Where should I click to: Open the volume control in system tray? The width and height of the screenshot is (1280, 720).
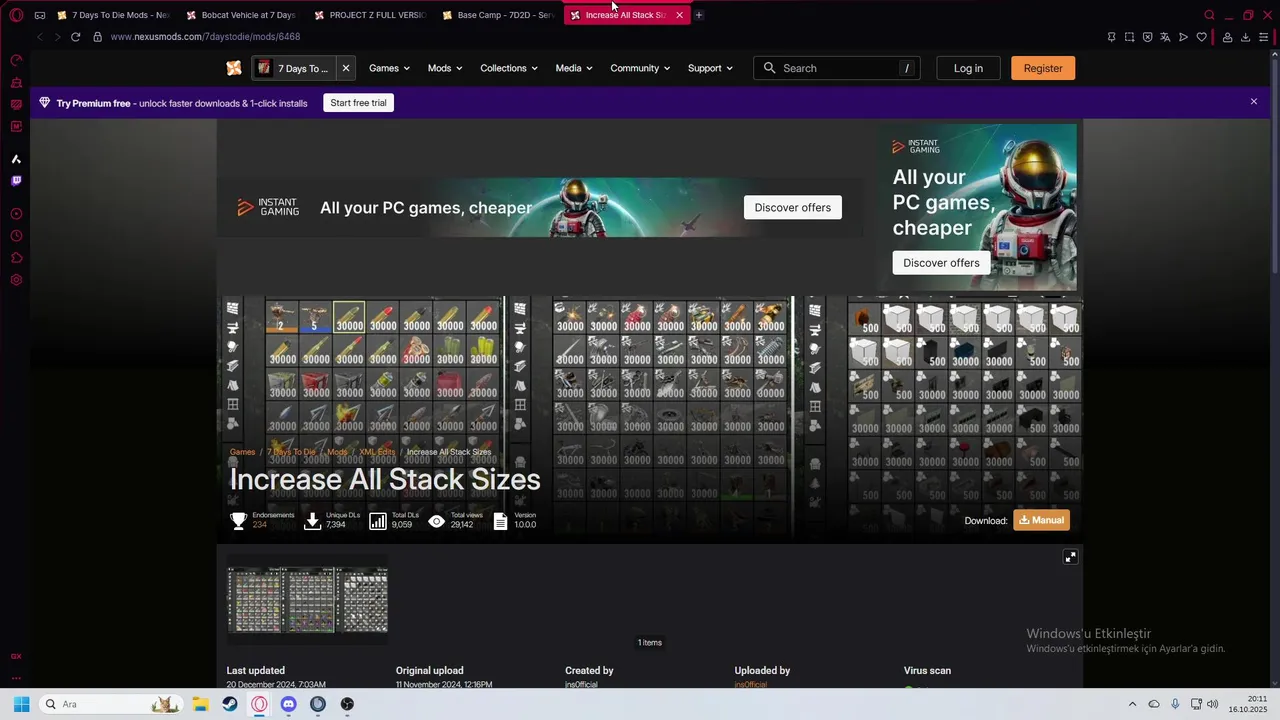(x=1213, y=704)
